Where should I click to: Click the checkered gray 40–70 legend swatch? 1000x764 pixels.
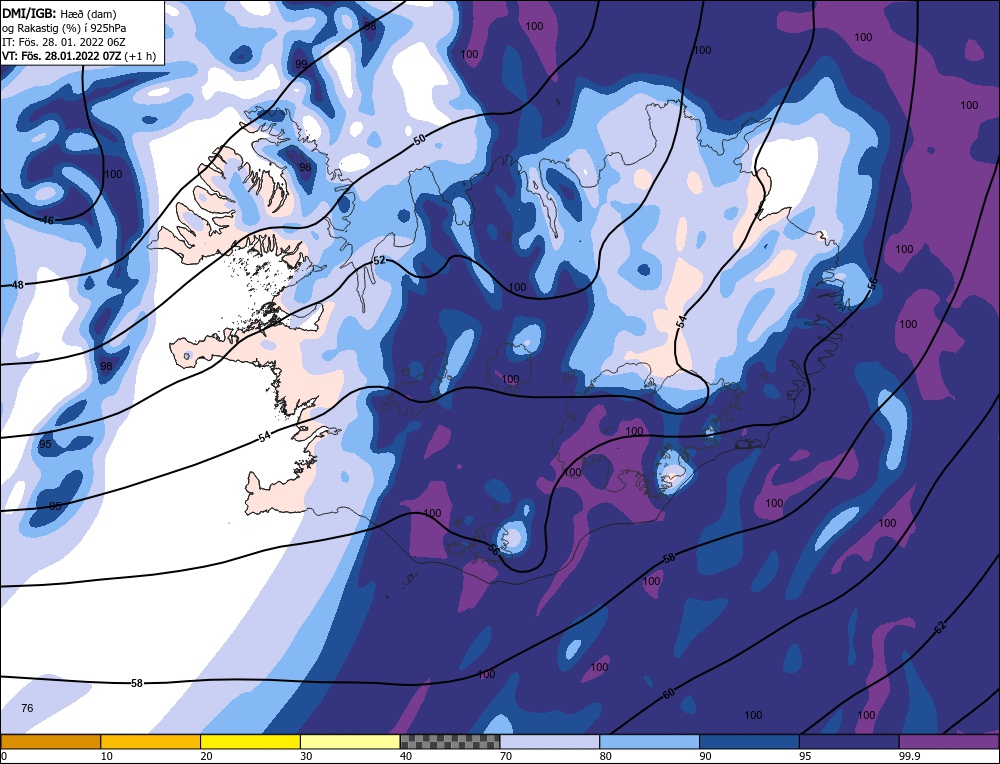point(450,742)
